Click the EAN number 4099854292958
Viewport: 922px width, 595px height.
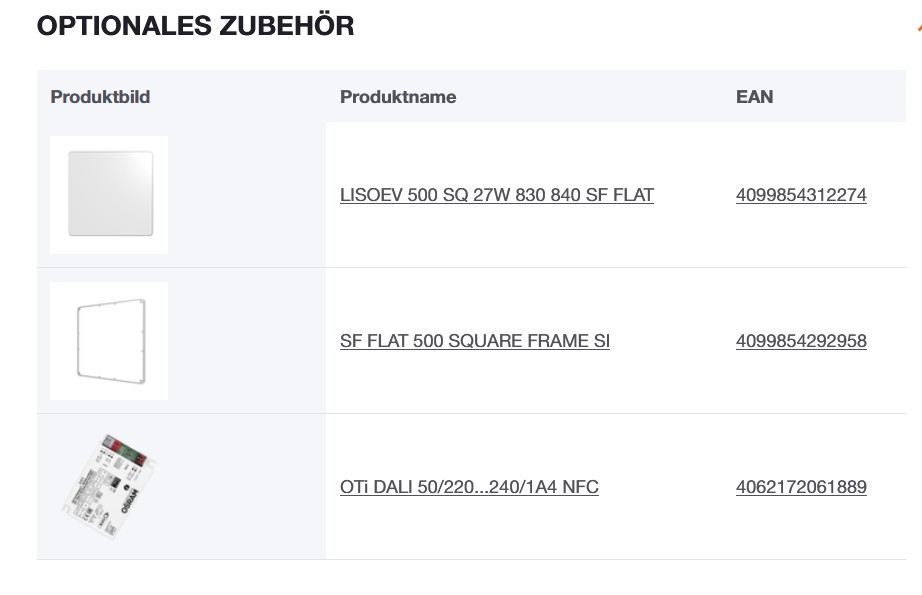[x=800, y=341]
